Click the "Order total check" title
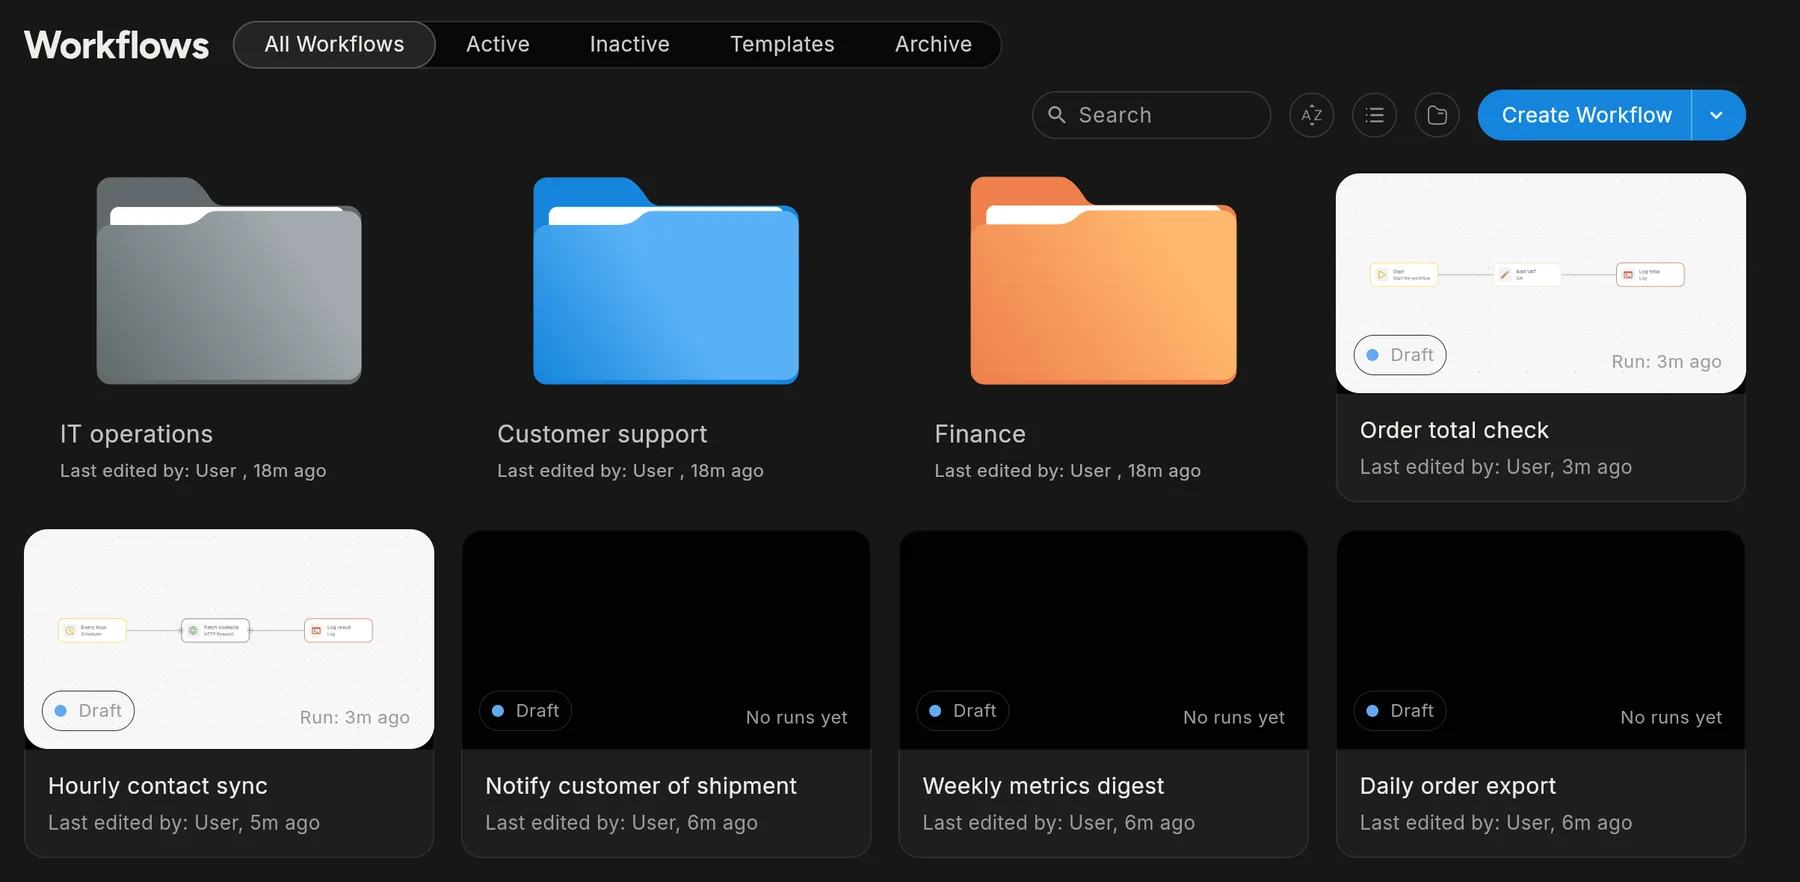Image resolution: width=1800 pixels, height=882 pixels. pyautogui.click(x=1454, y=430)
